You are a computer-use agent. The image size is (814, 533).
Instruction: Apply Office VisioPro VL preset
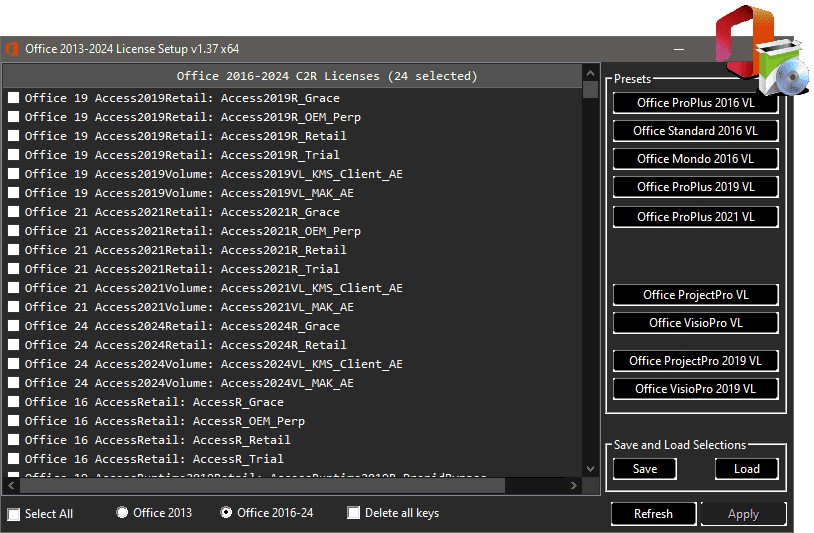click(696, 323)
